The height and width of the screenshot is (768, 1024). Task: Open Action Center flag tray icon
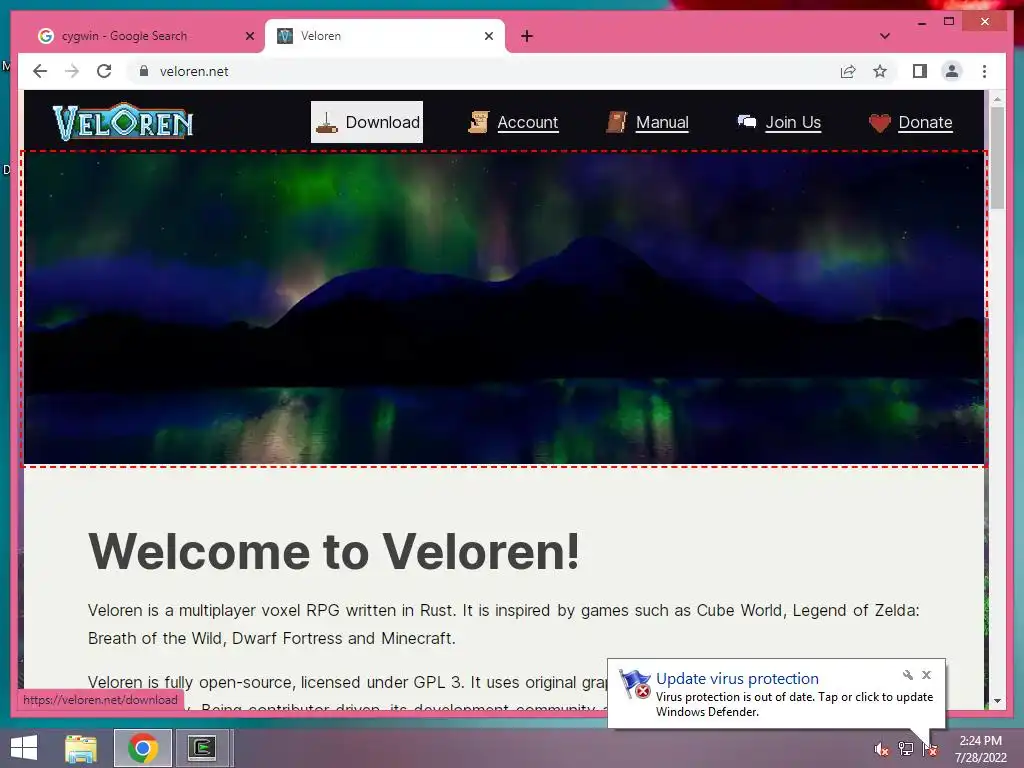(x=930, y=749)
